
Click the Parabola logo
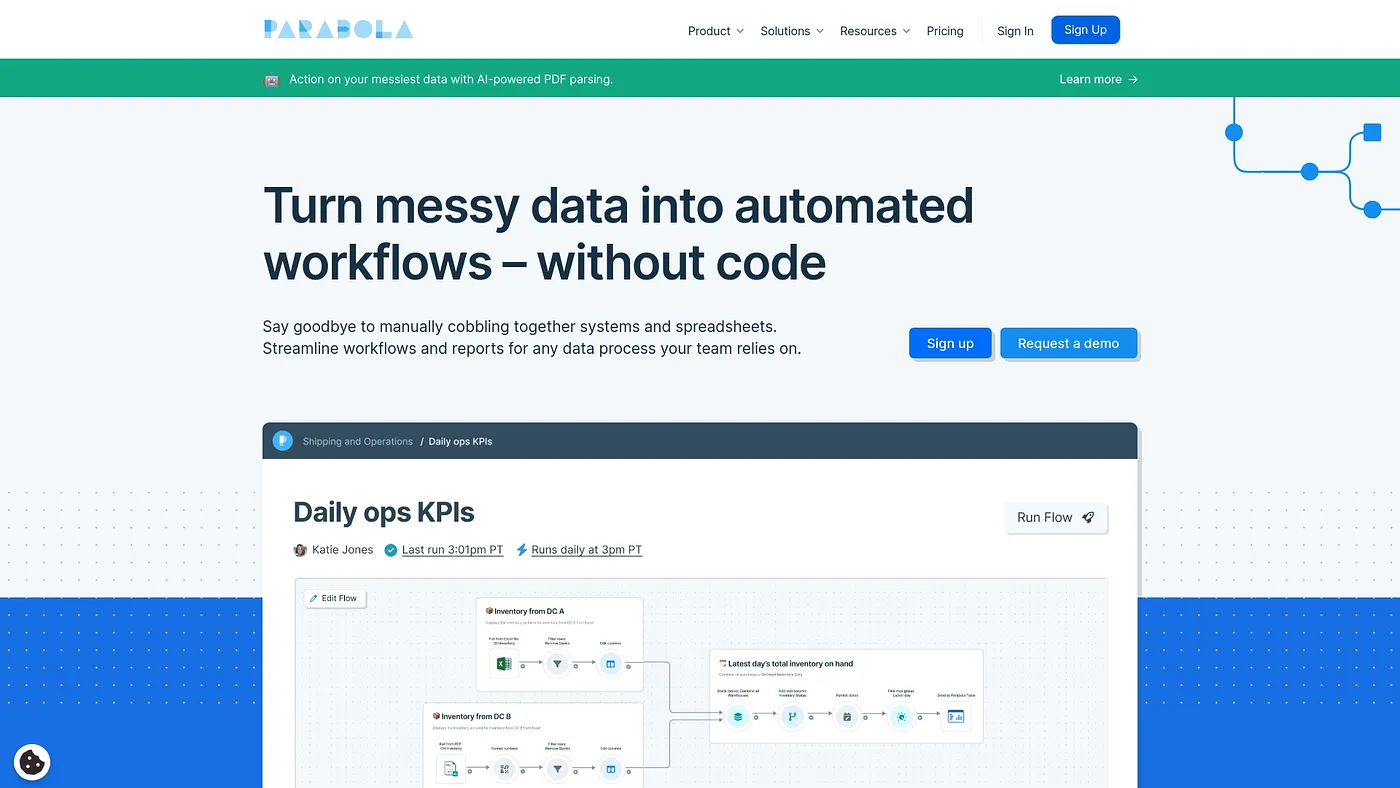coord(338,29)
